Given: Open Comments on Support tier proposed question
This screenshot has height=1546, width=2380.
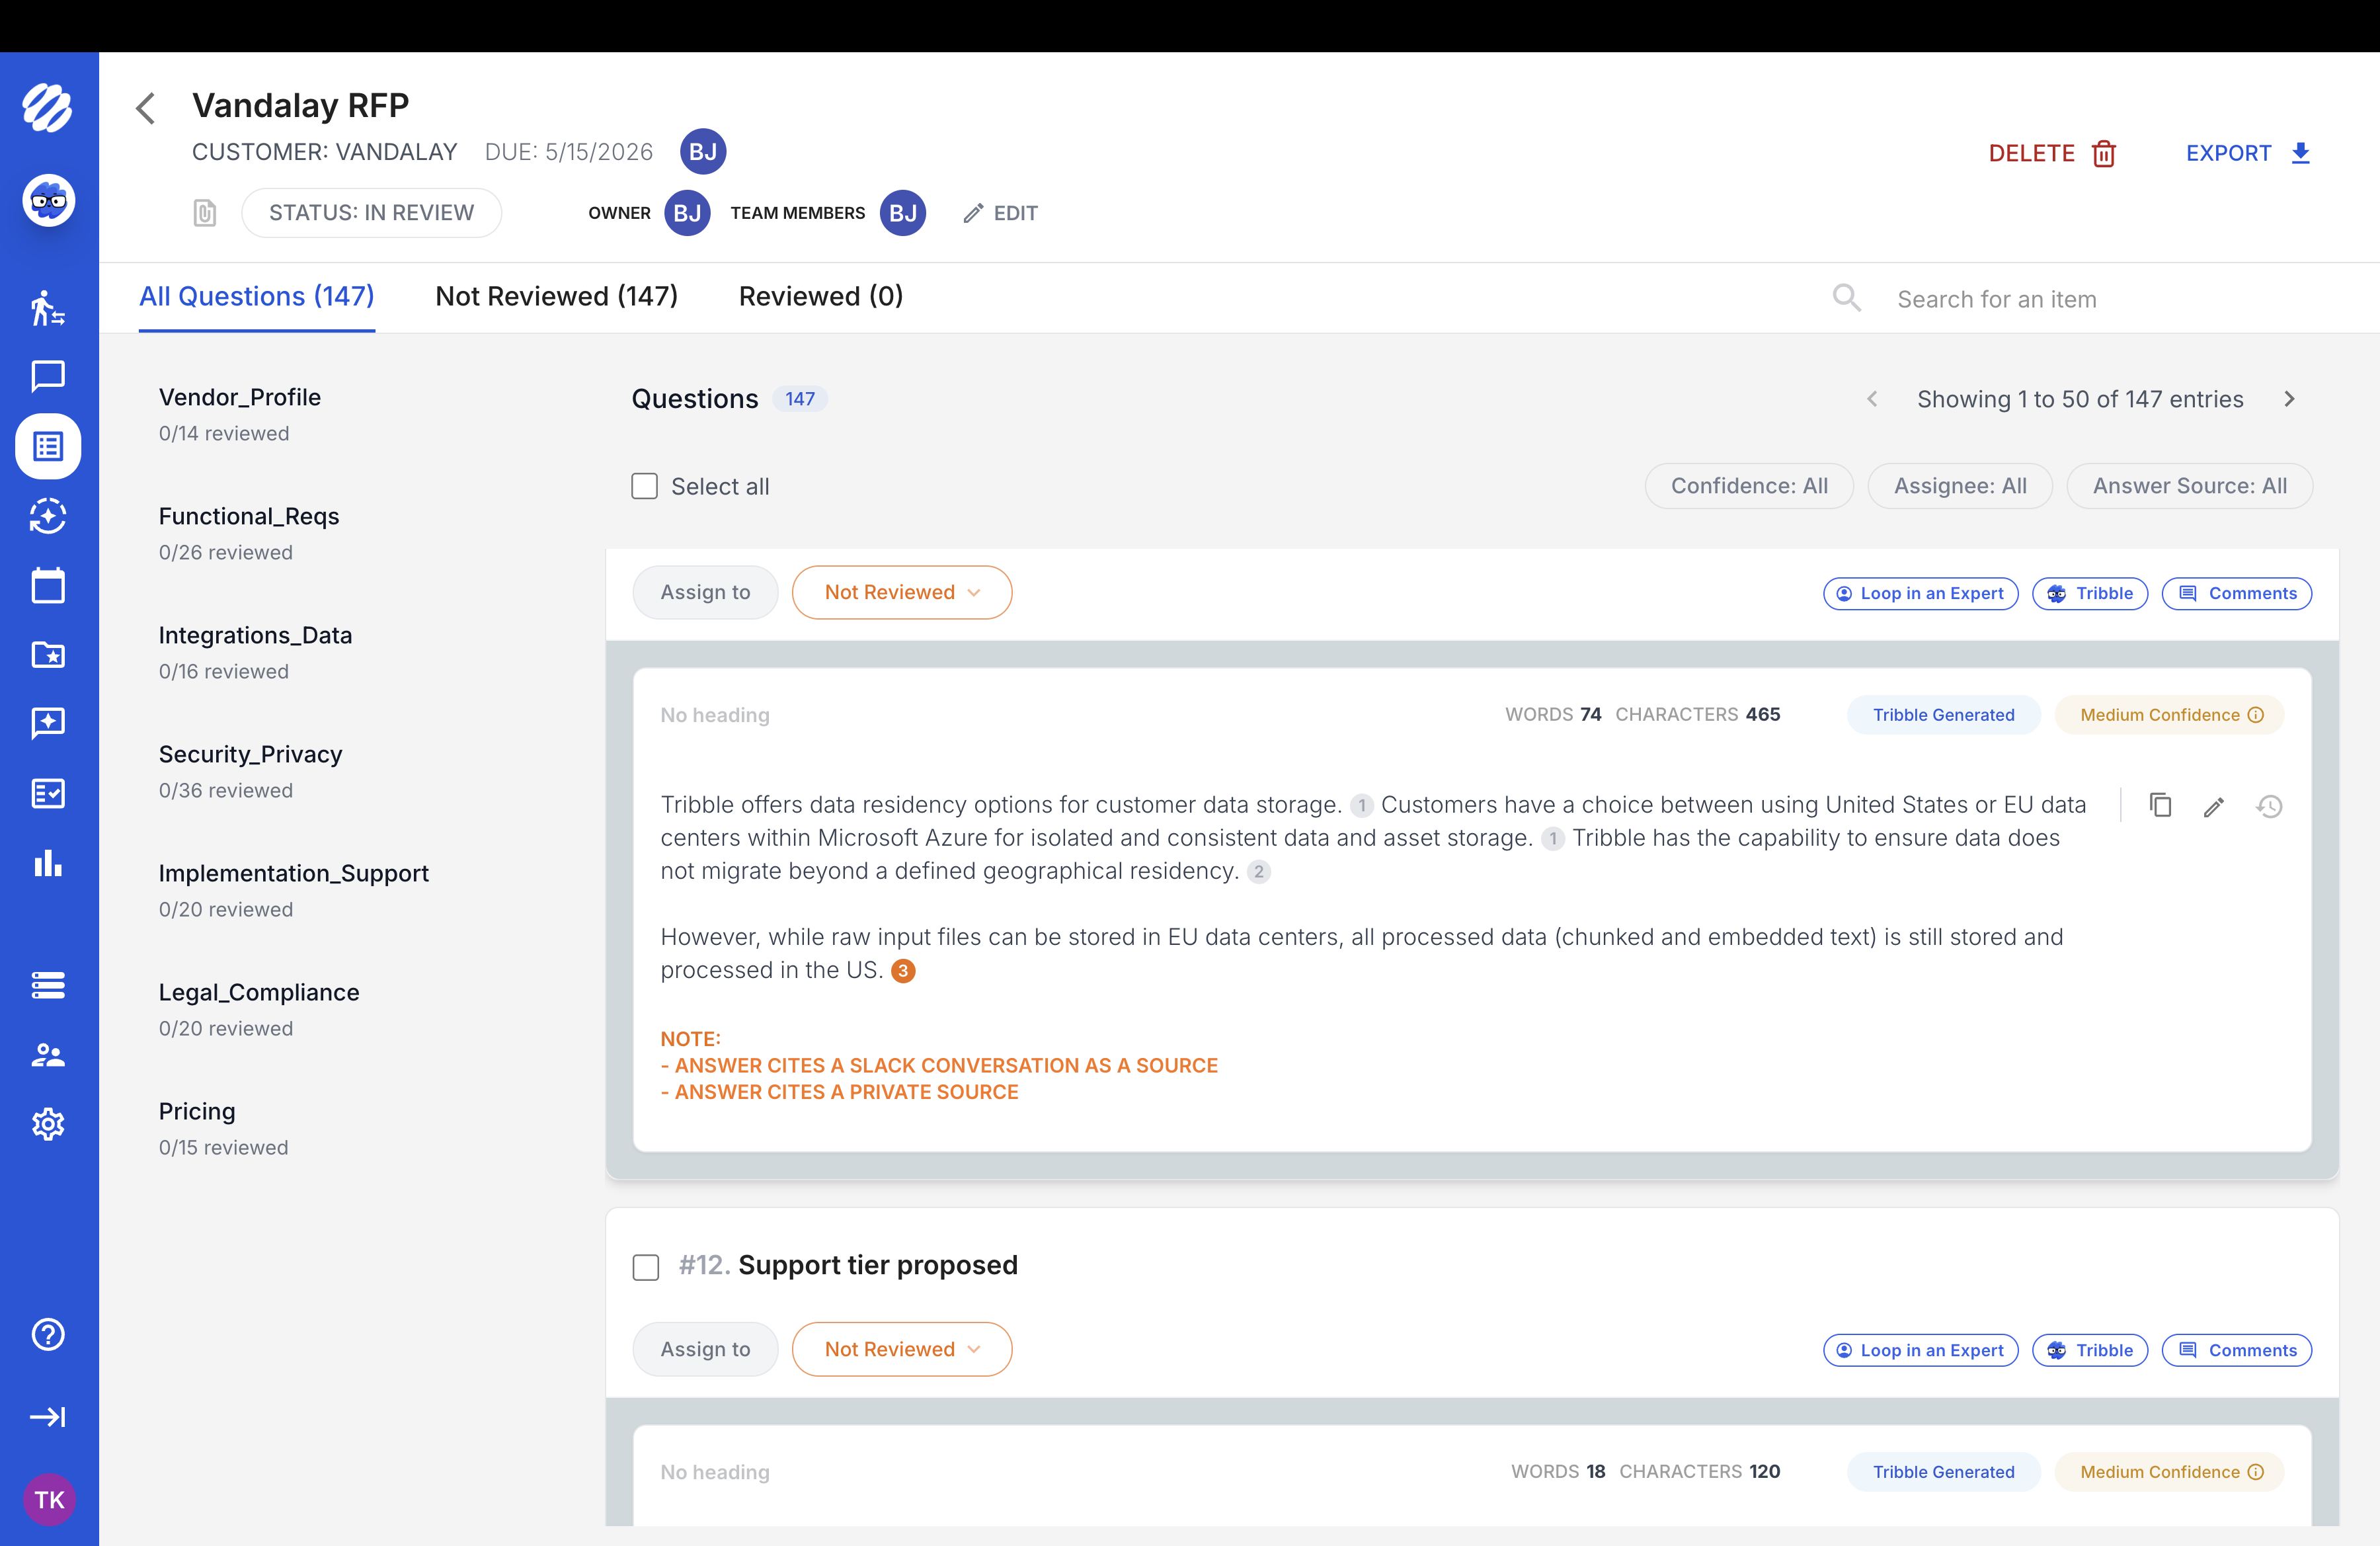Looking at the screenshot, I should [2237, 1350].
